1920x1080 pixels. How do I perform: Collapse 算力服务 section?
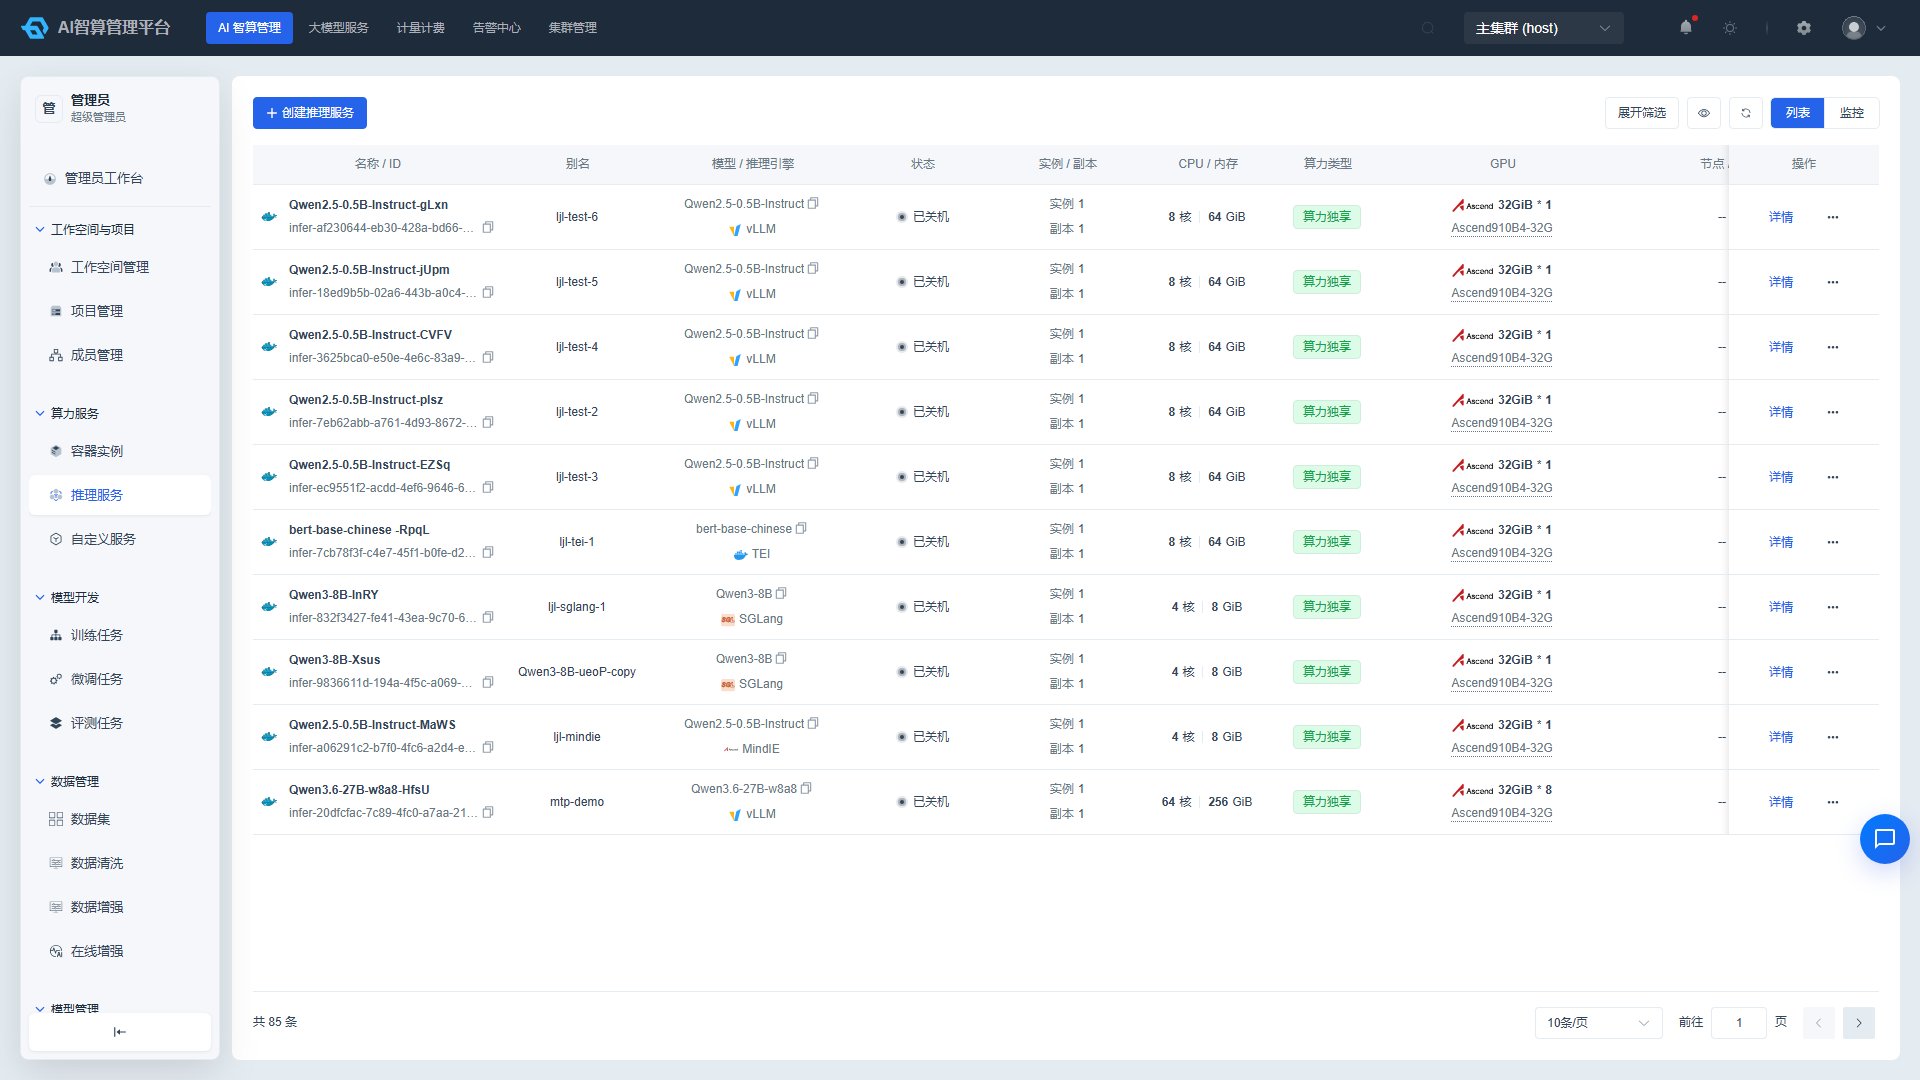pyautogui.click(x=40, y=414)
